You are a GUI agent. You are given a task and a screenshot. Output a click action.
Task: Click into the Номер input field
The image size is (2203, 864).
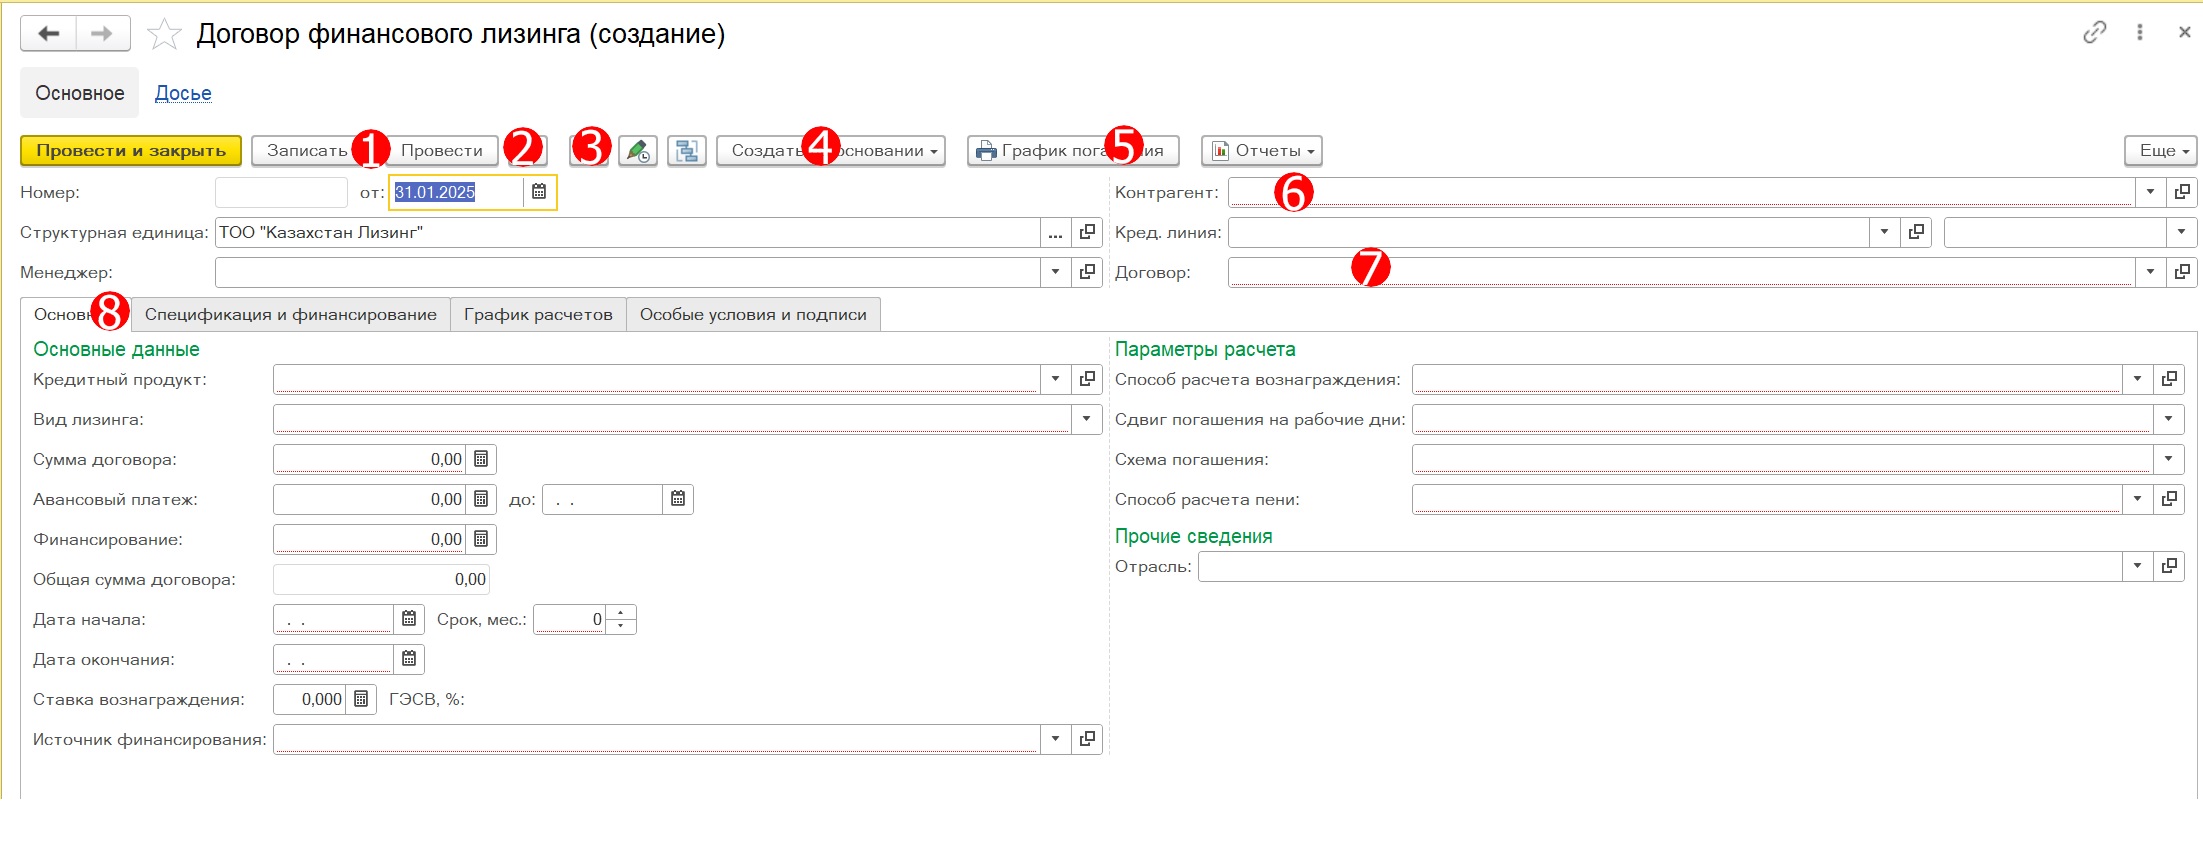(281, 192)
